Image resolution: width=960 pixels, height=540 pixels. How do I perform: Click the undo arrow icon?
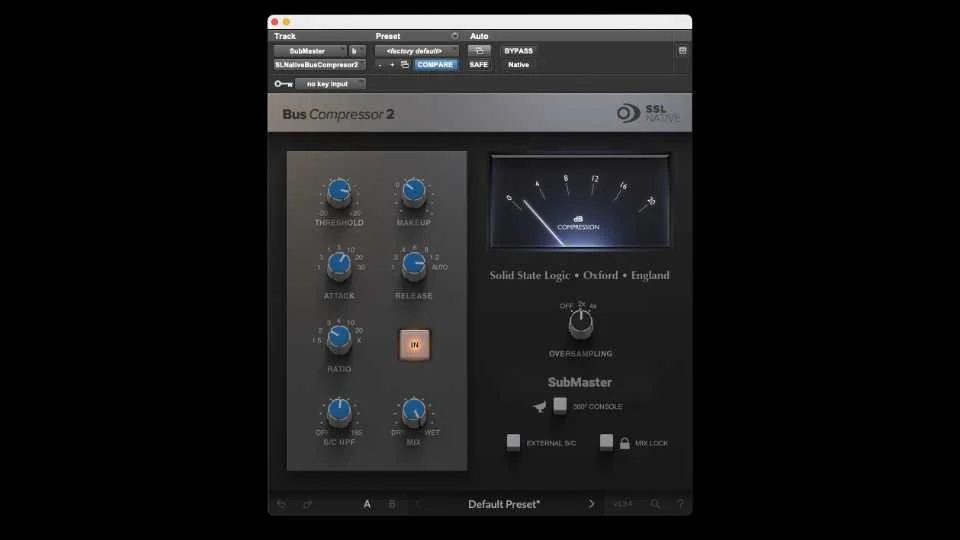coord(282,504)
